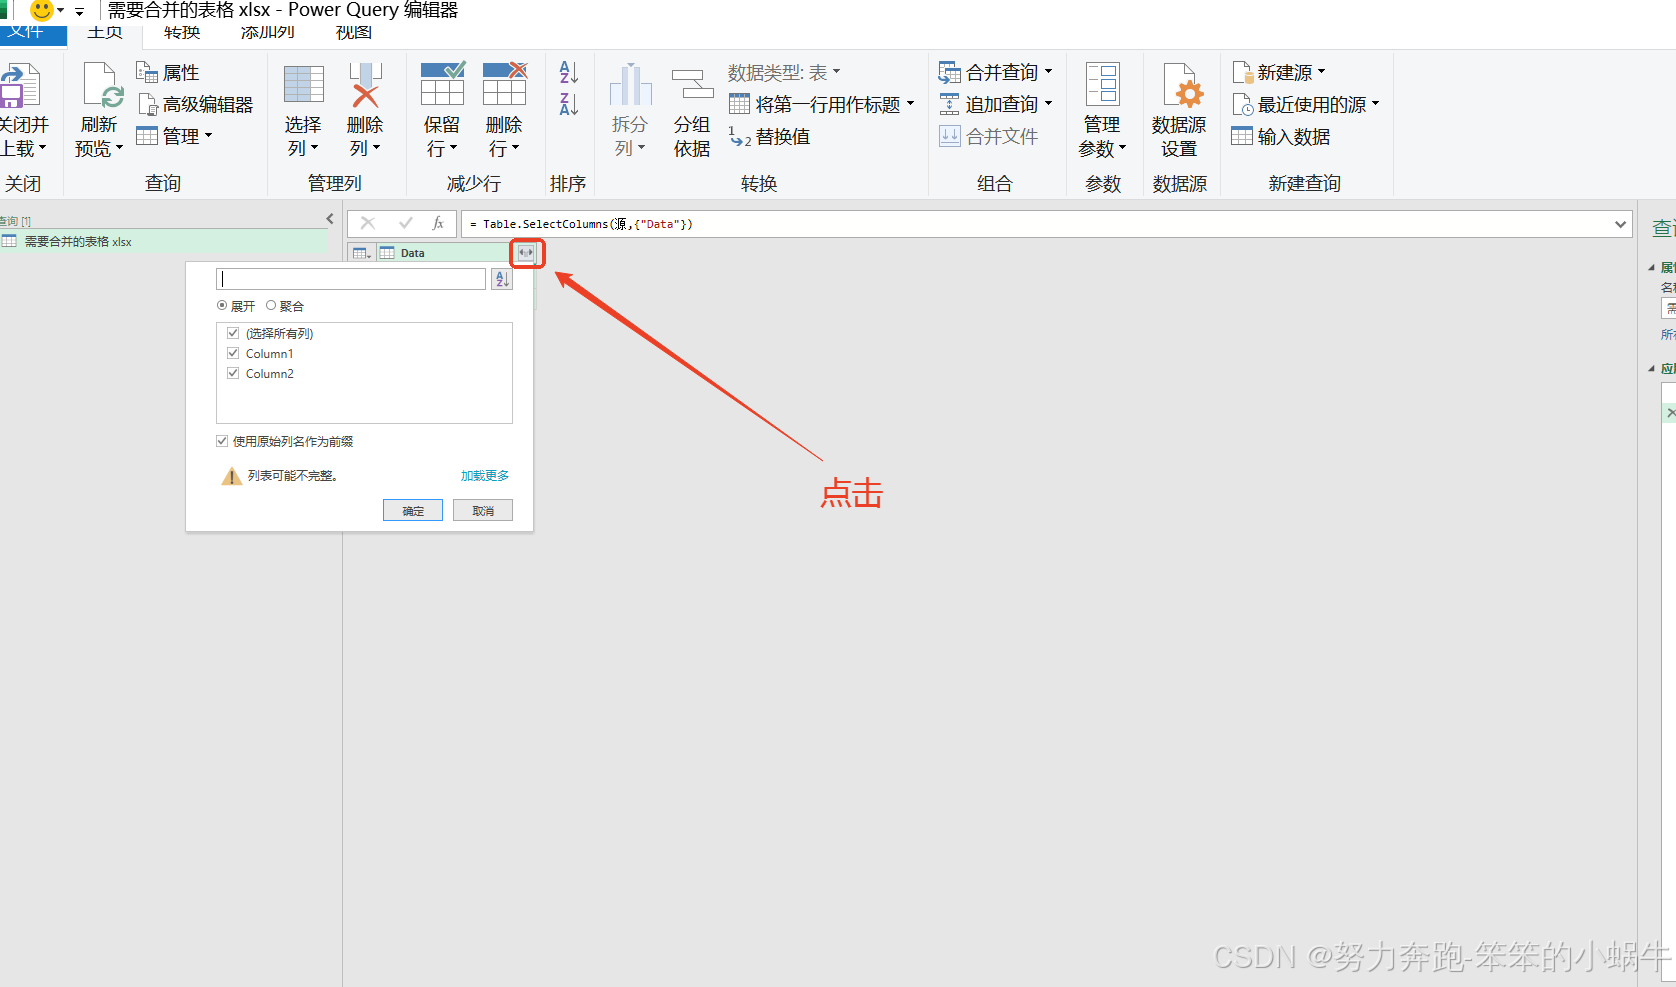Click the fx formula icon

click(x=438, y=224)
